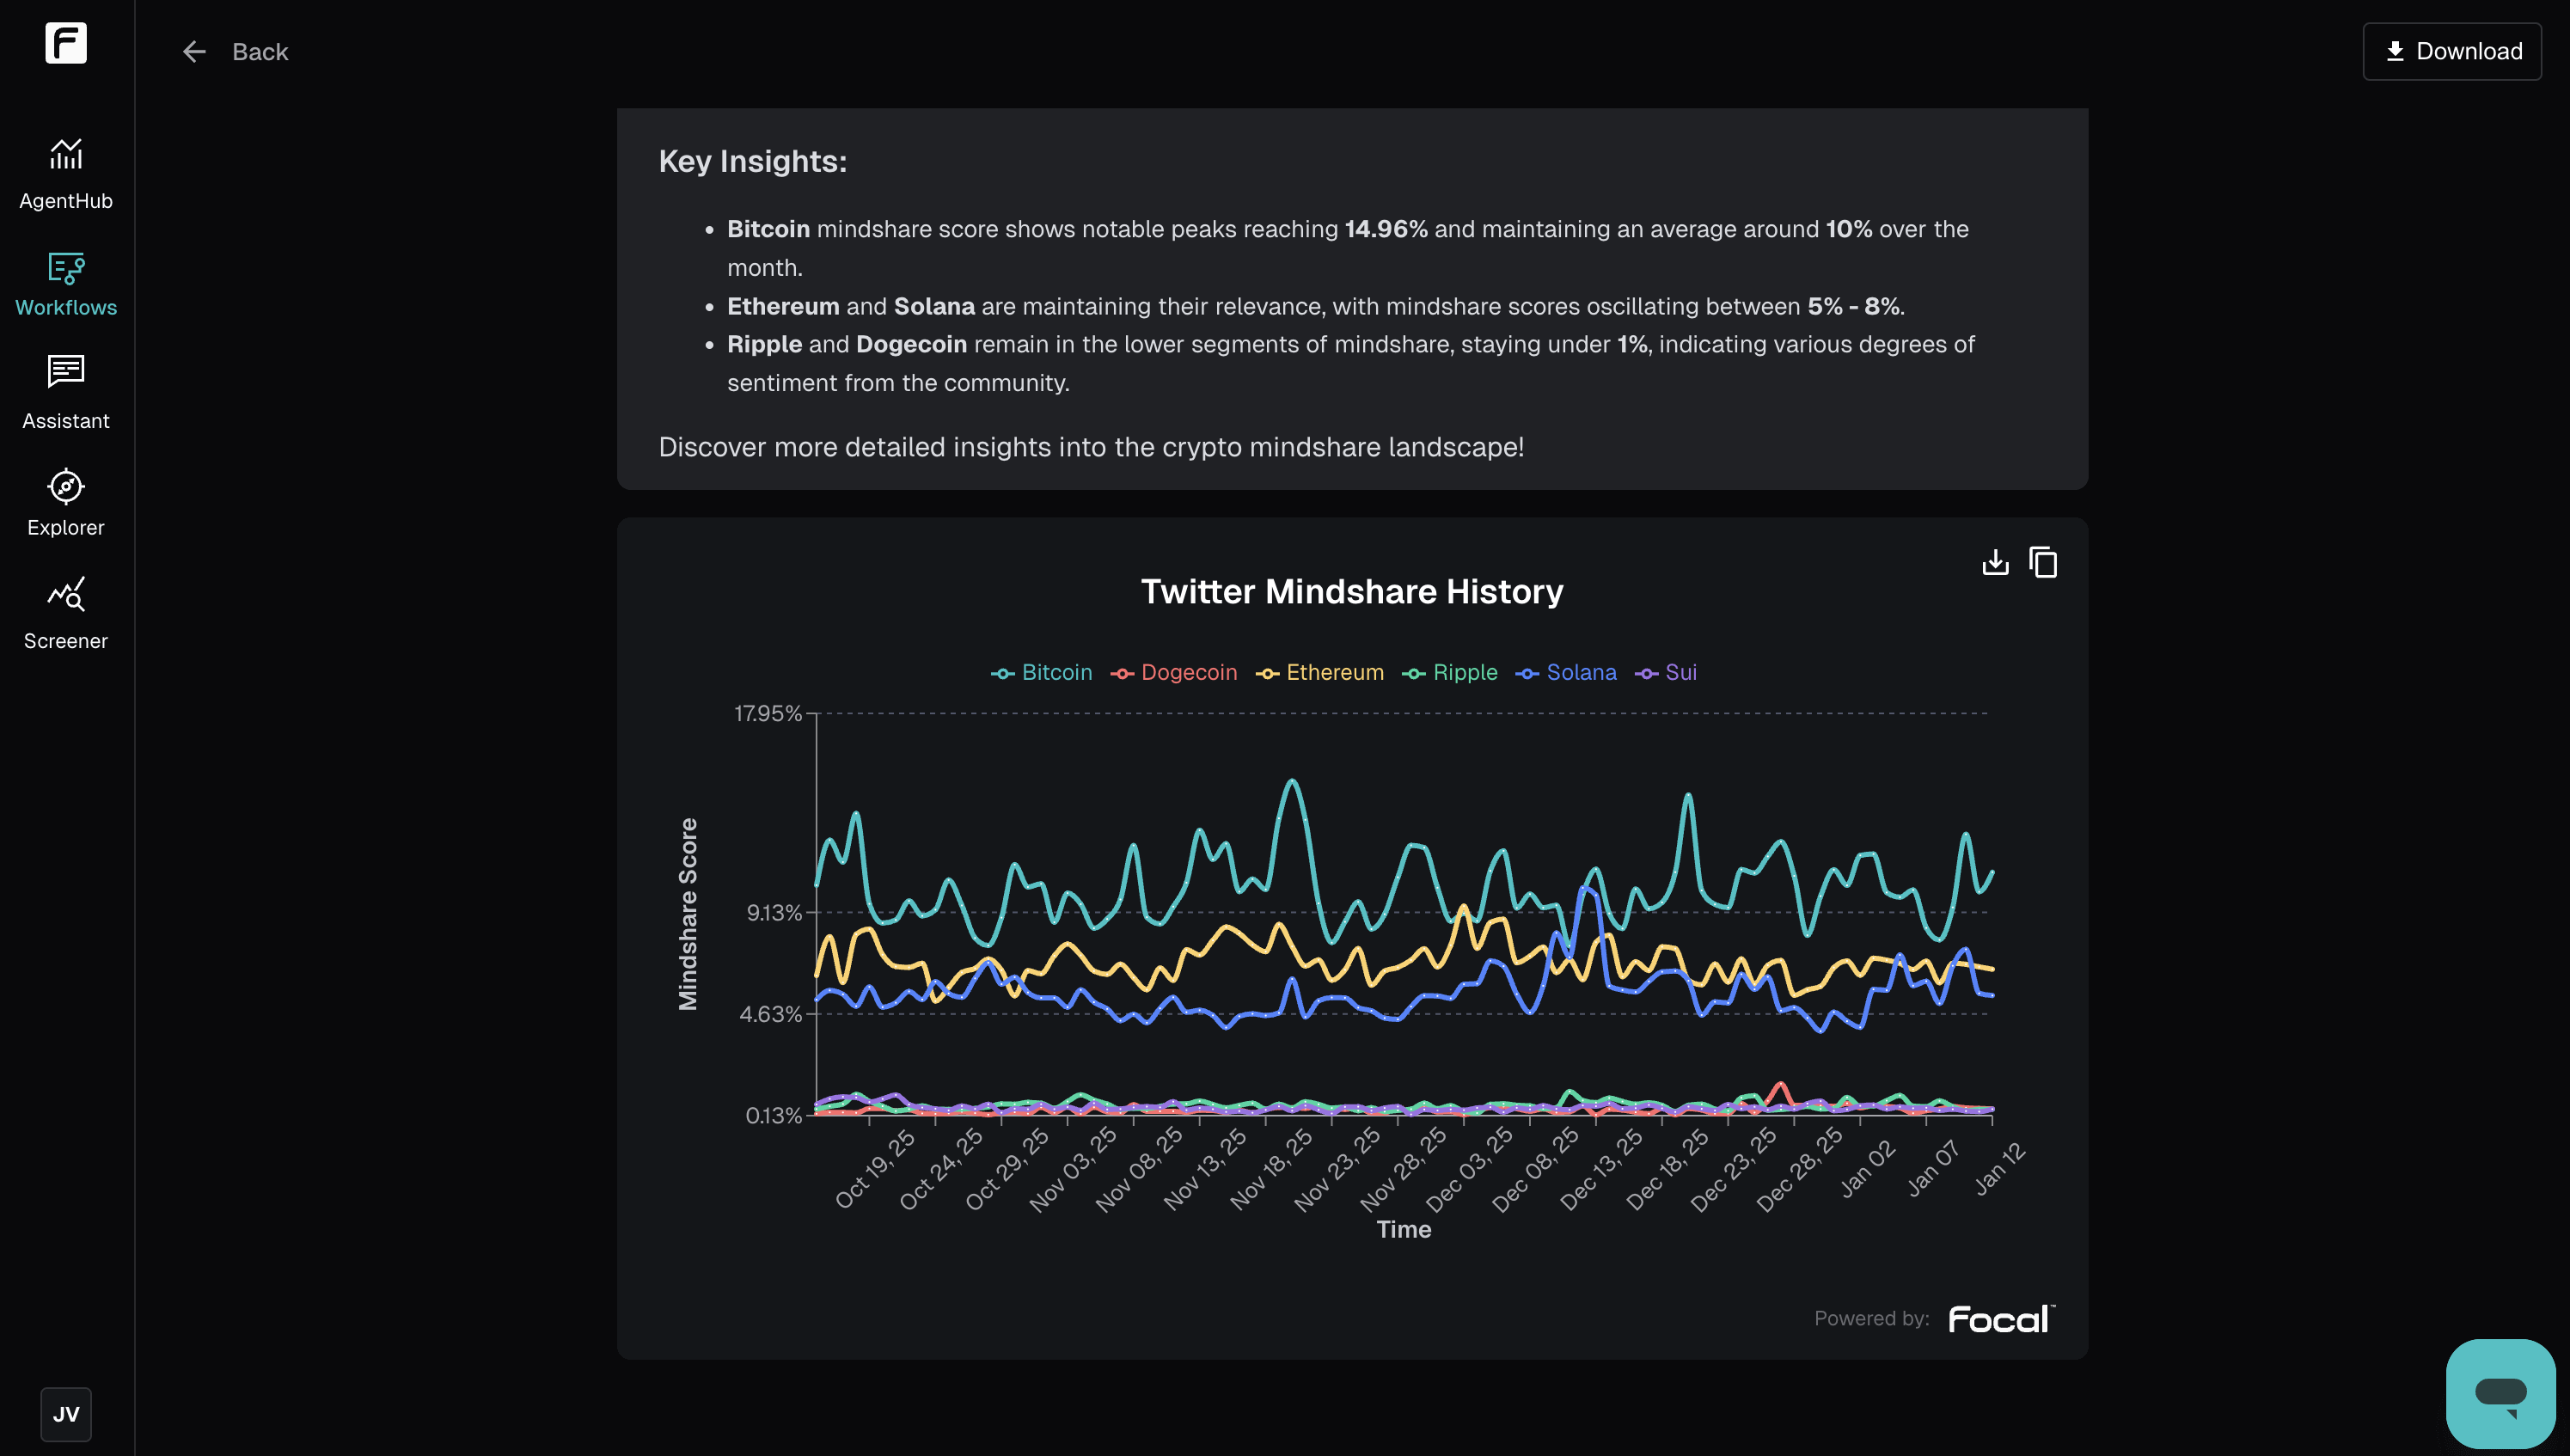The height and width of the screenshot is (1456, 2570).
Task: Open the chat support bubble
Action: point(2500,1393)
